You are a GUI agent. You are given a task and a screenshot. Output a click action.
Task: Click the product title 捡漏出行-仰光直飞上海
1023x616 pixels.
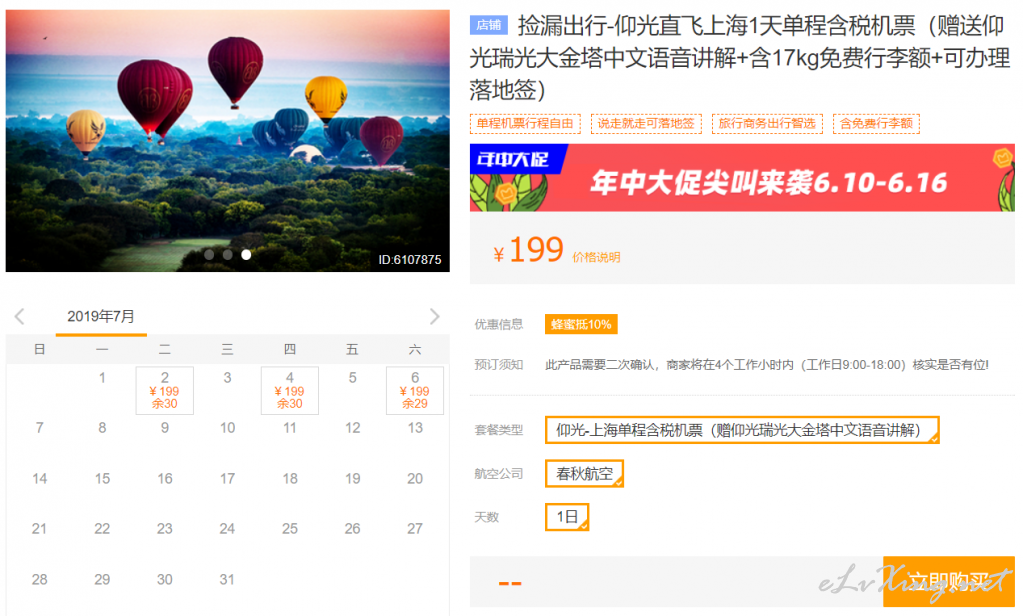tap(740, 57)
